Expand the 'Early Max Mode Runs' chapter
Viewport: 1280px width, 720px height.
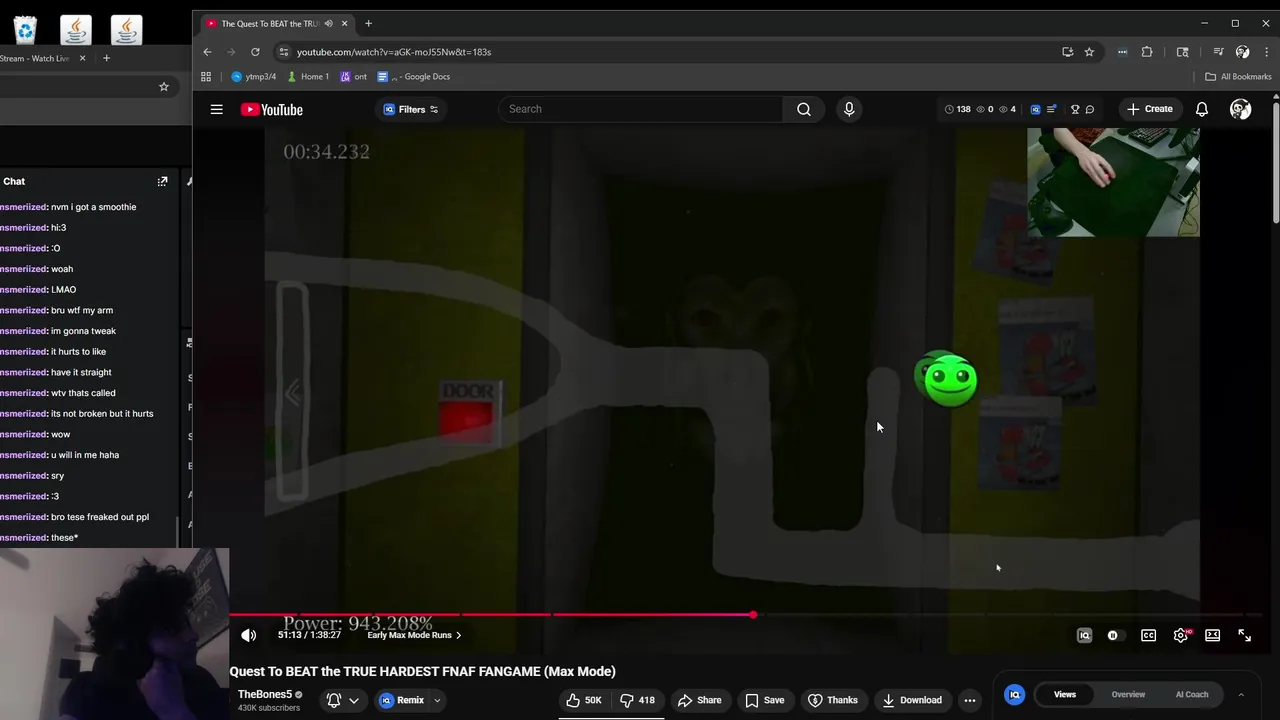tap(414, 635)
